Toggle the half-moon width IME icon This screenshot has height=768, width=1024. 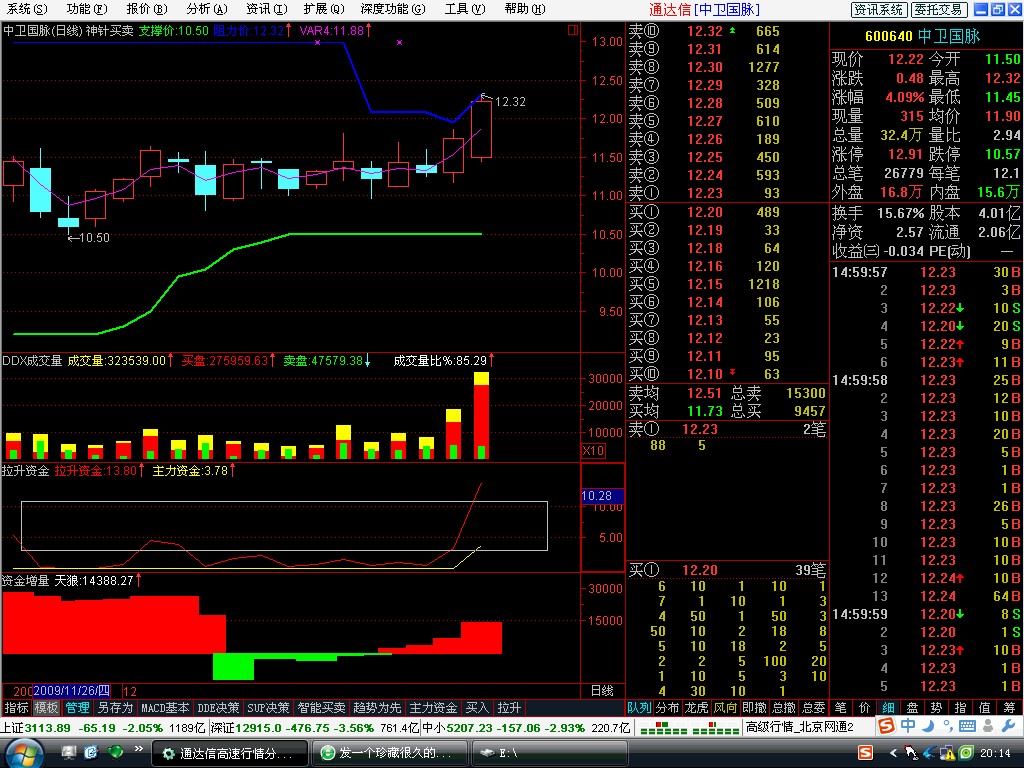click(929, 726)
